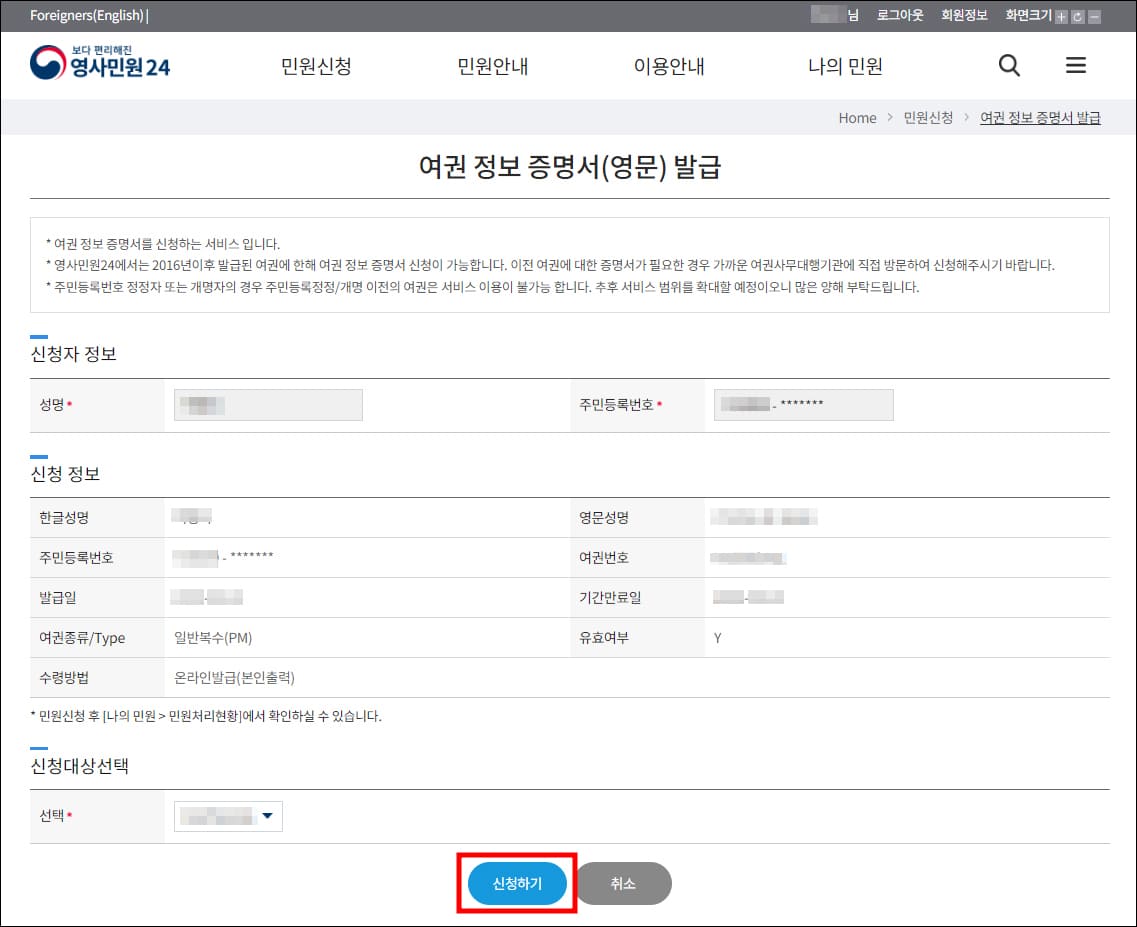Open the hamburger navigation menu
The width and height of the screenshot is (1137, 927).
(x=1075, y=64)
